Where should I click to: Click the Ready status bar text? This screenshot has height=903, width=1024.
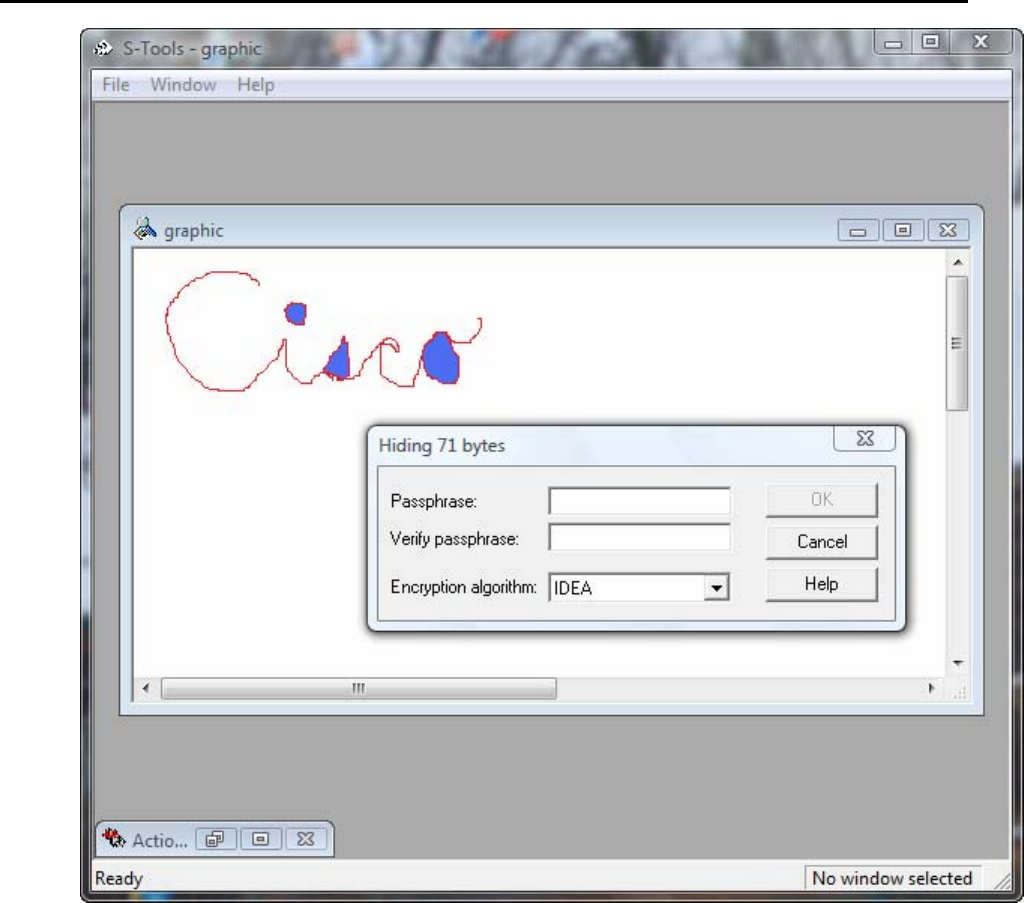click(x=119, y=879)
